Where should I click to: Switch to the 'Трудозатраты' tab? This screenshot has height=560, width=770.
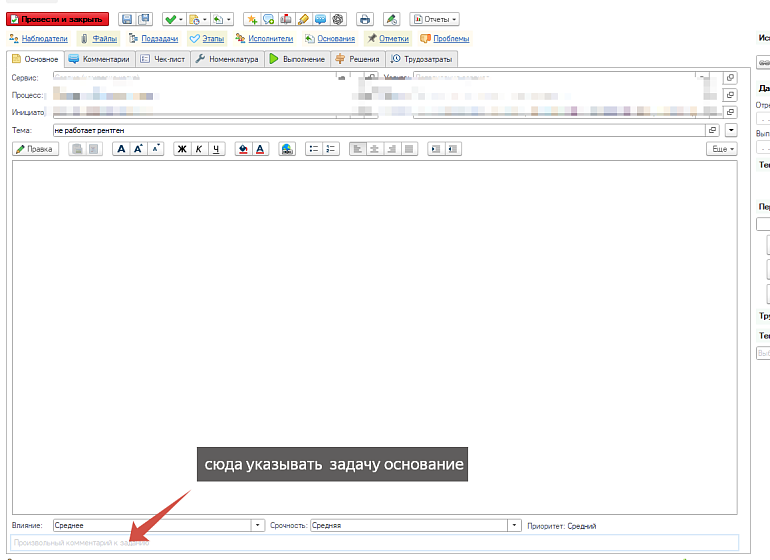coord(421,59)
